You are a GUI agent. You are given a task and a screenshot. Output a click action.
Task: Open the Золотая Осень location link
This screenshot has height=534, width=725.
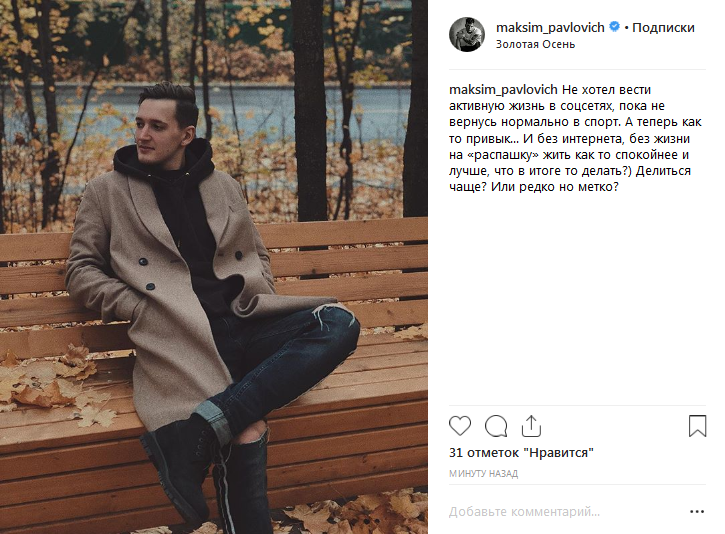click(x=535, y=44)
